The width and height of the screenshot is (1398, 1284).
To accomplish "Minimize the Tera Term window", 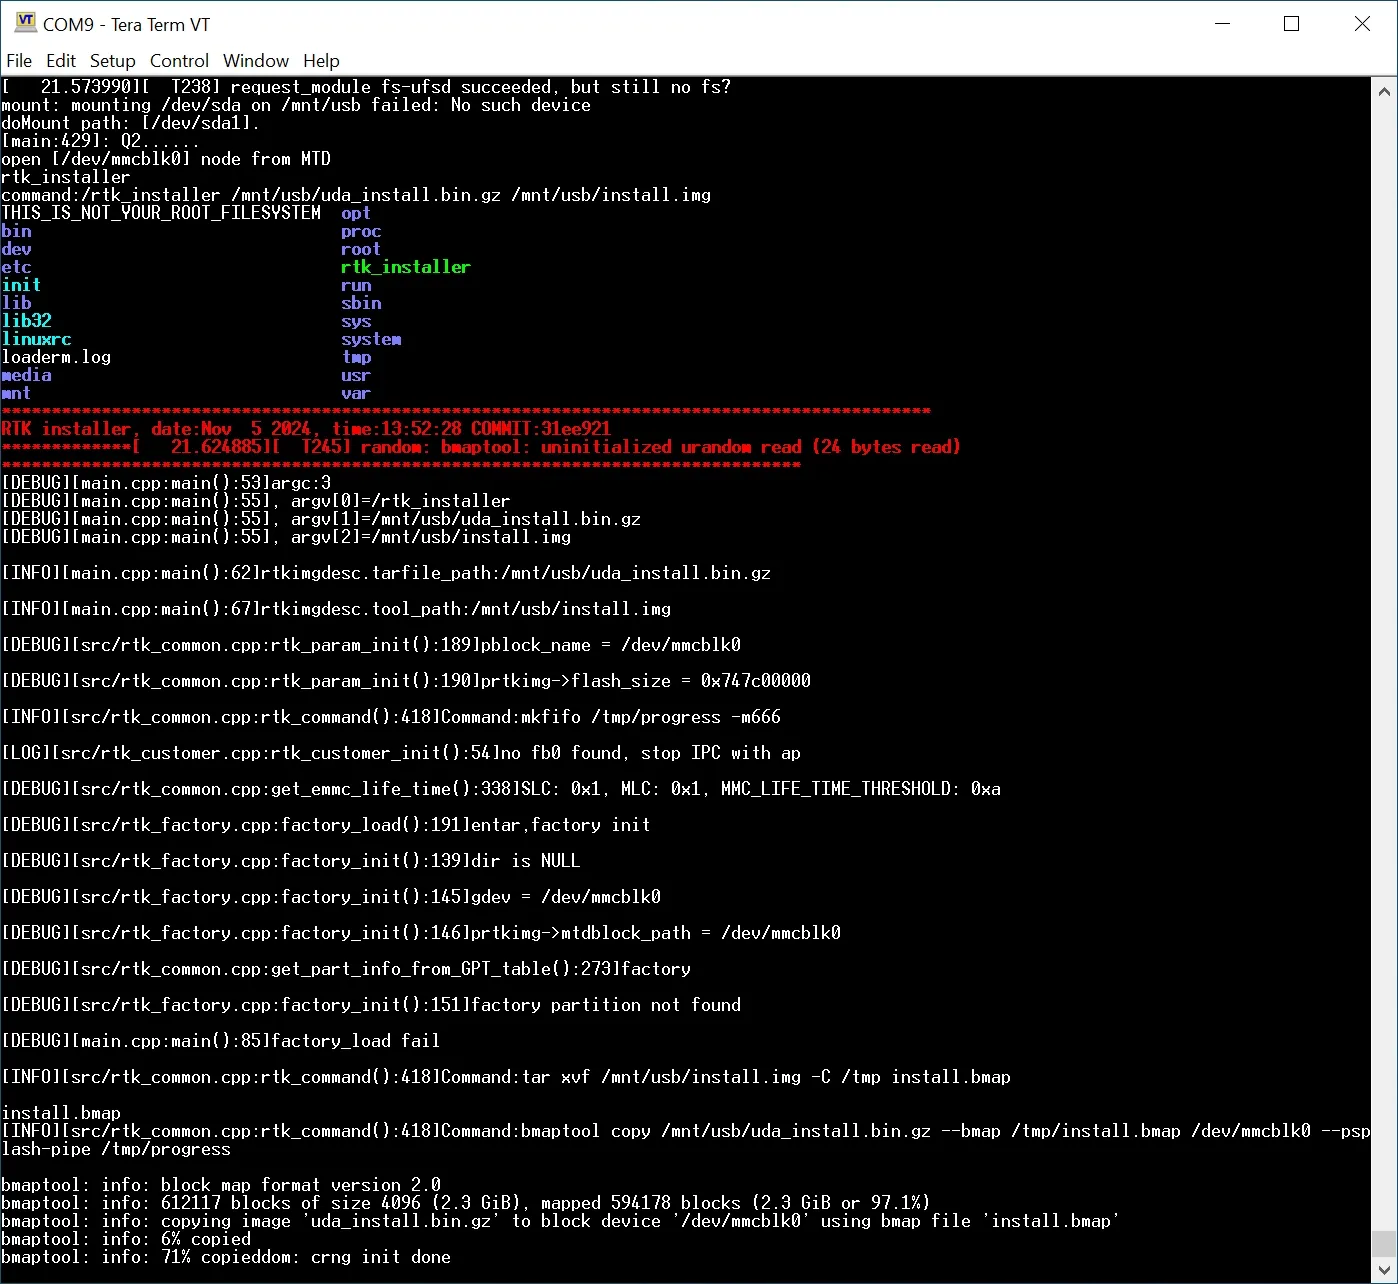I will 1223,24.
